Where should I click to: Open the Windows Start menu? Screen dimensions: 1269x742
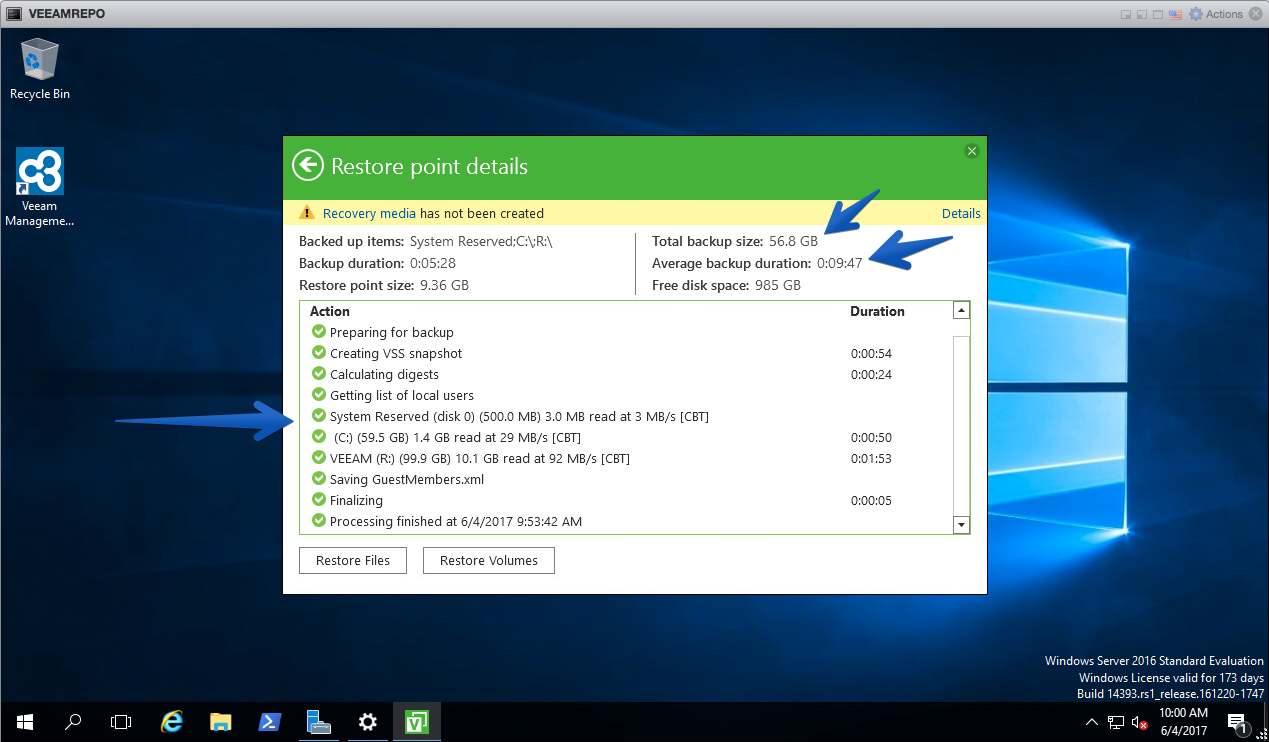pyautogui.click(x=24, y=722)
